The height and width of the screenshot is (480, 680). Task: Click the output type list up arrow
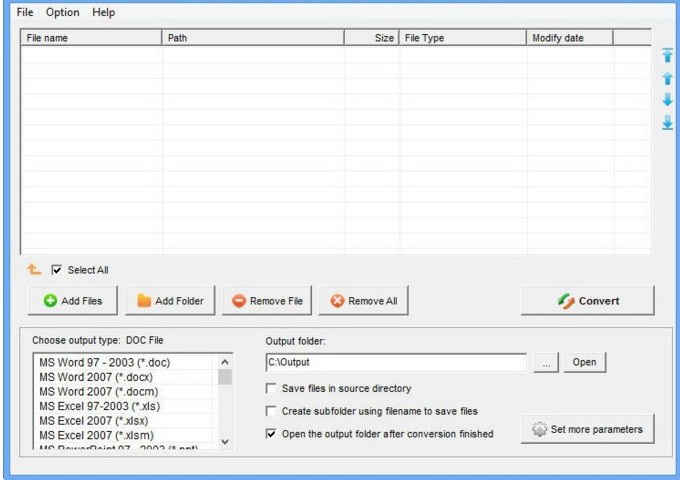pos(225,362)
